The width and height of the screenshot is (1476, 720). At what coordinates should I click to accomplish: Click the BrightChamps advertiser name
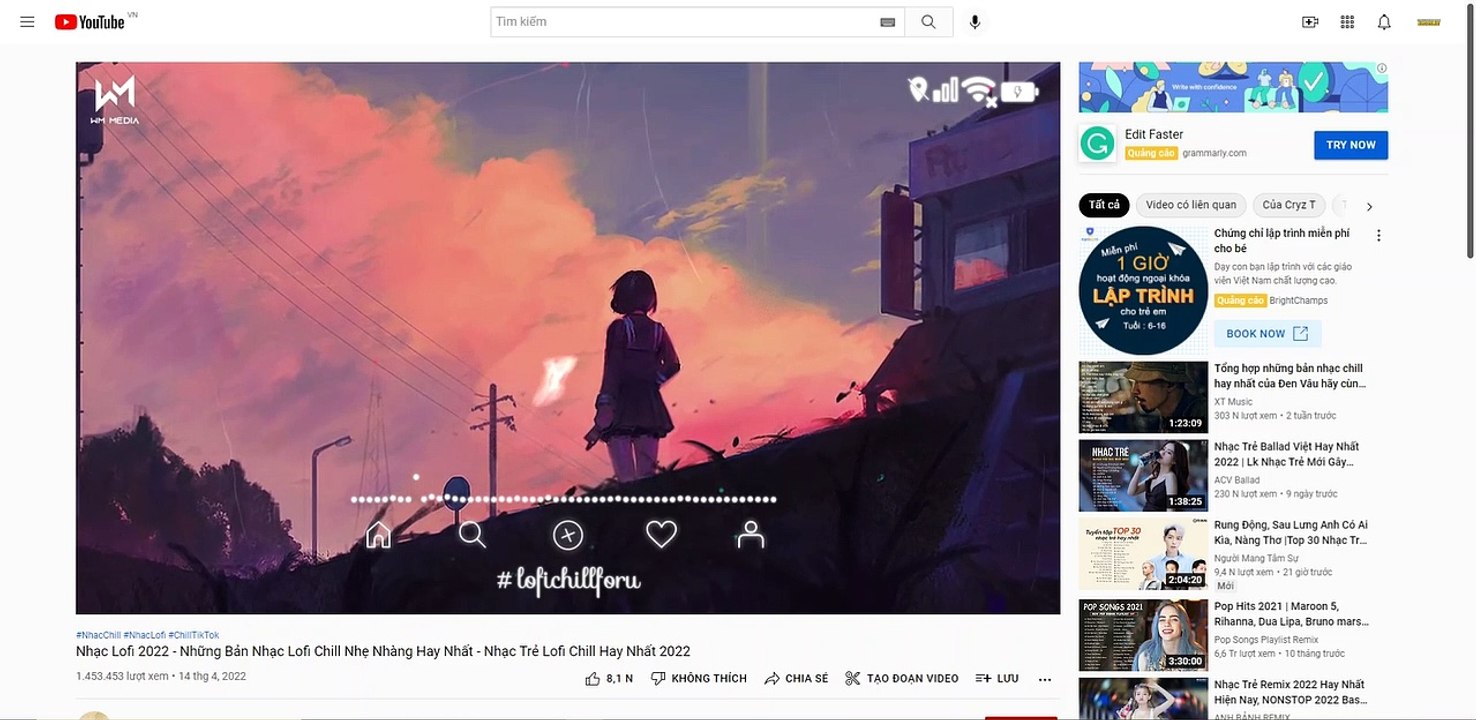point(1299,300)
